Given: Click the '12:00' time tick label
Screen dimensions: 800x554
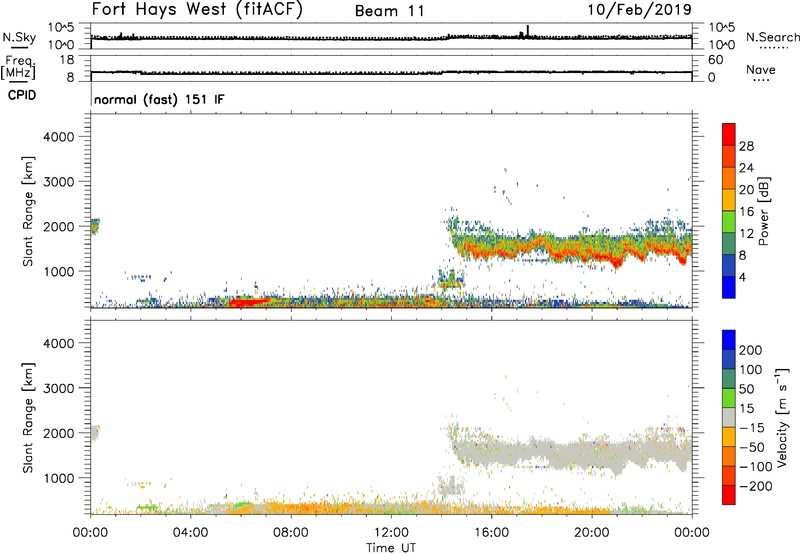Looking at the screenshot, I should click(391, 533).
